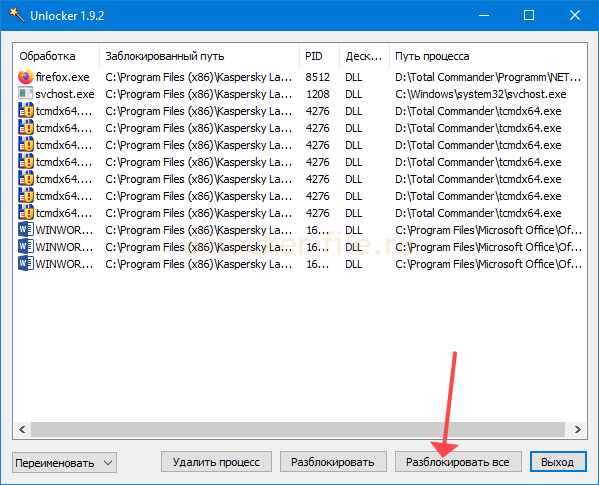This screenshot has height=485, width=599.
Task: Select the middle WINWORD Word icon
Action: 26,247
